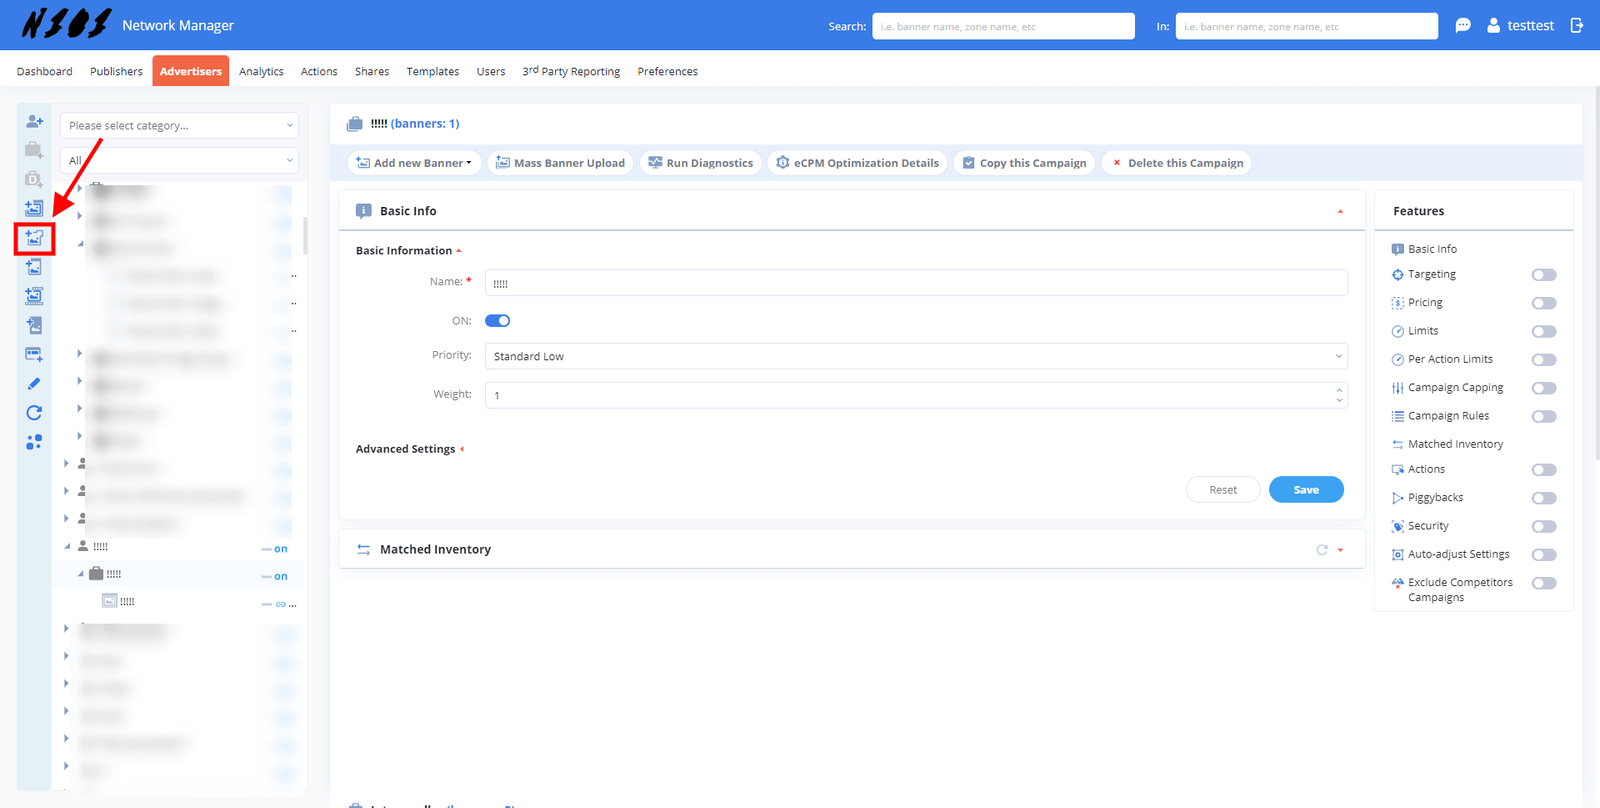Click the Mass Banner Upload button
Viewport: 1600px width, 808px height.
click(560, 163)
